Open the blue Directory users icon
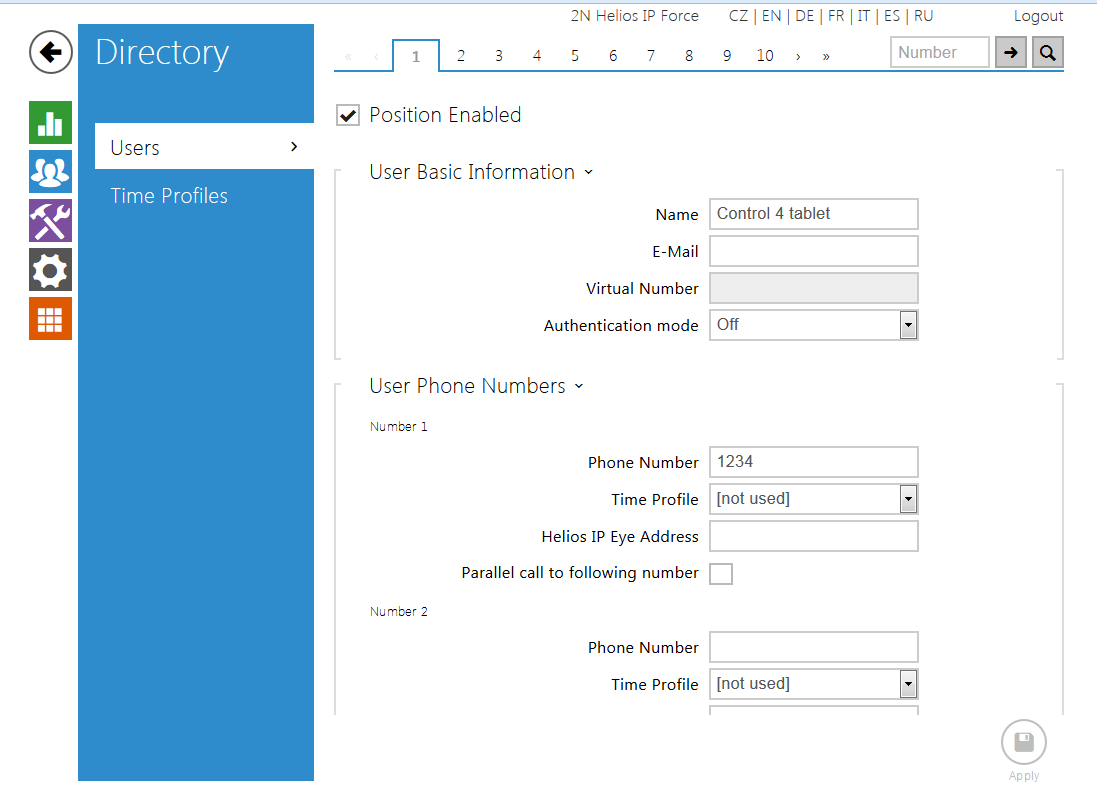The image size is (1097, 790). click(x=50, y=172)
